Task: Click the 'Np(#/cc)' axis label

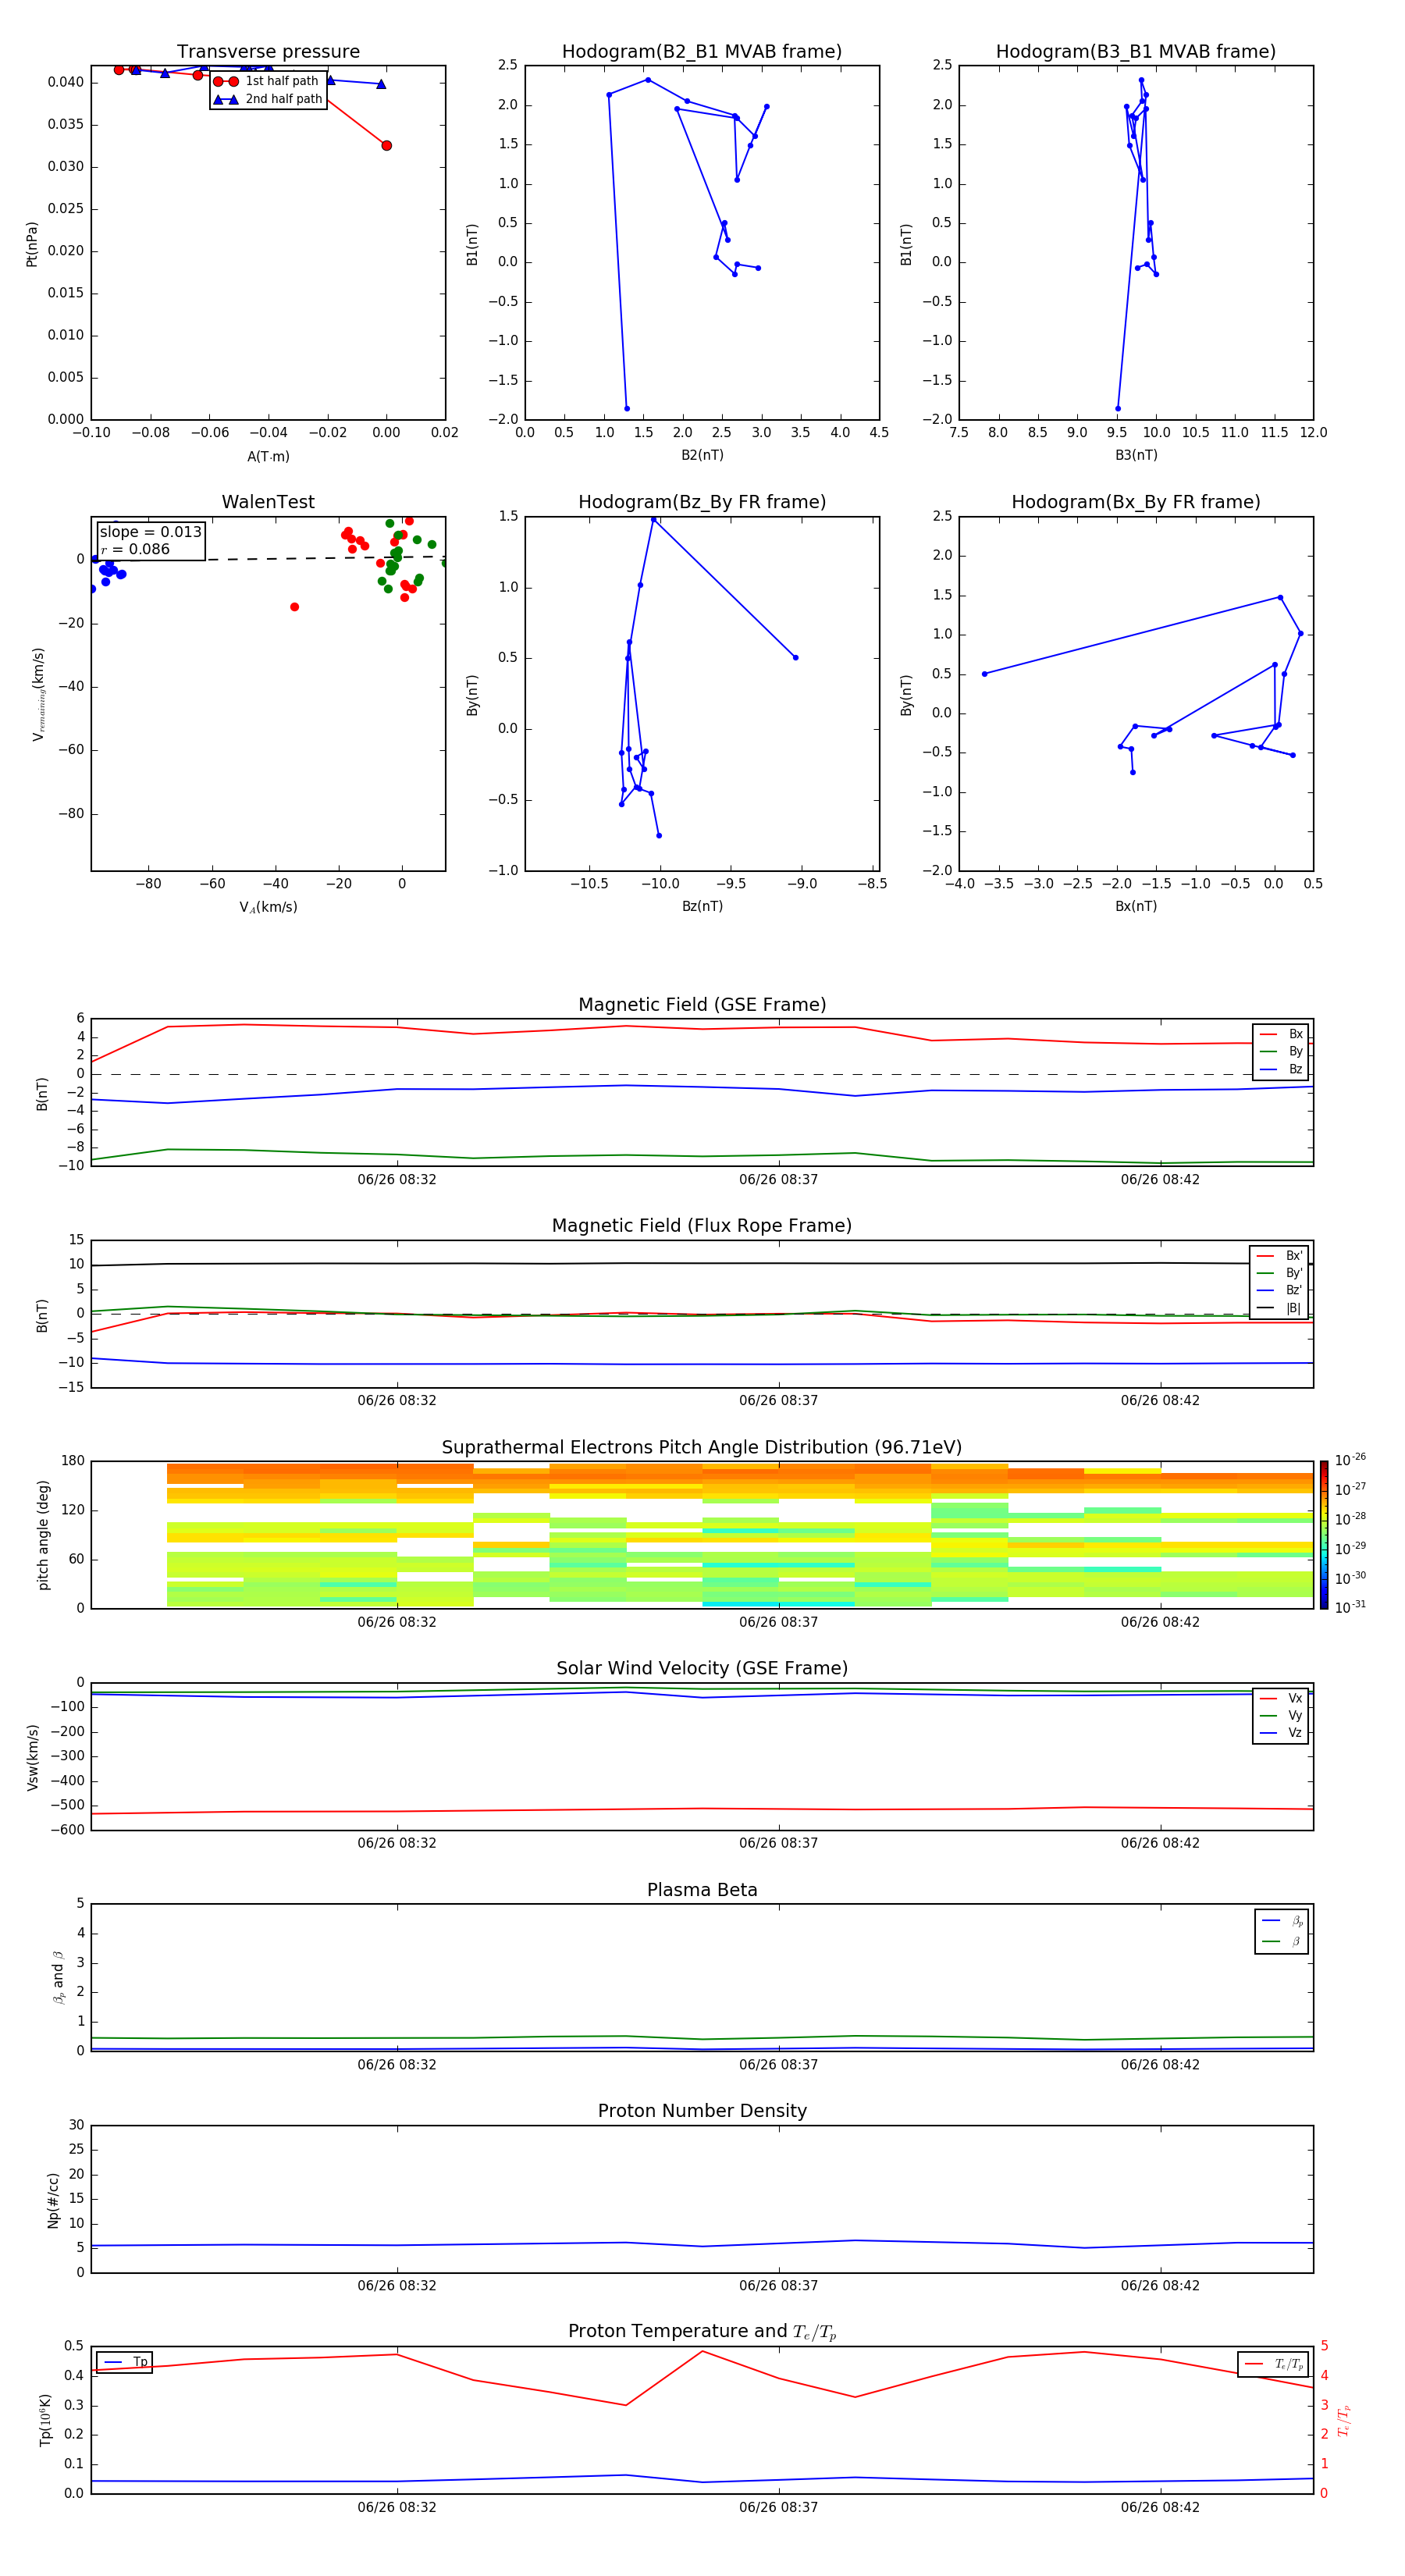Action: pyautogui.click(x=53, y=2199)
